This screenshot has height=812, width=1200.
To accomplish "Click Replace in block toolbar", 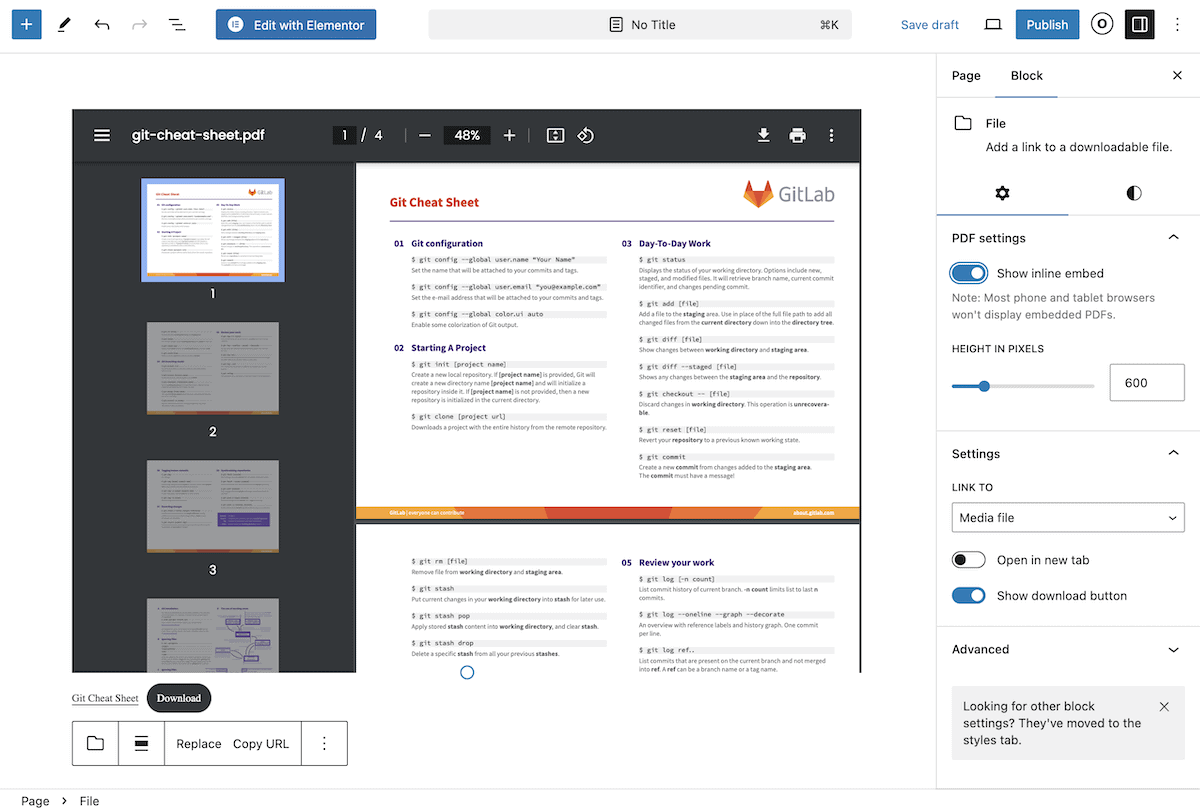I will click(198, 743).
